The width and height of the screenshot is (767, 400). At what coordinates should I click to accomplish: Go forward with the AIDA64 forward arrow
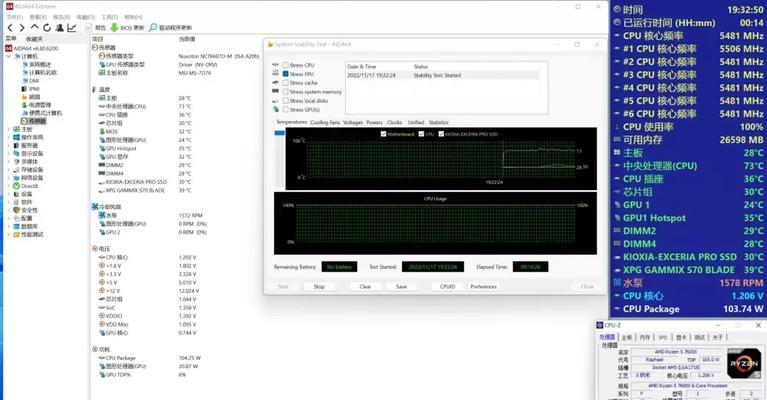(x=22, y=28)
